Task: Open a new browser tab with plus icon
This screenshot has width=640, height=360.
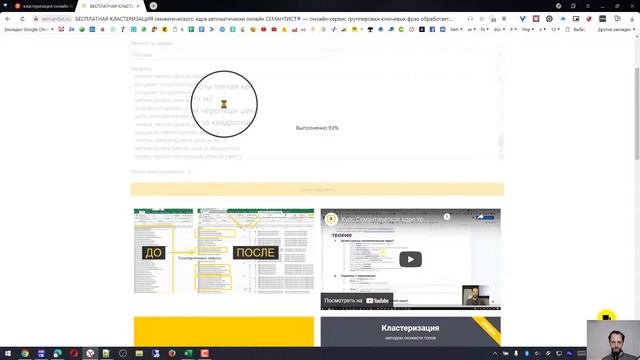Action: [153, 6]
